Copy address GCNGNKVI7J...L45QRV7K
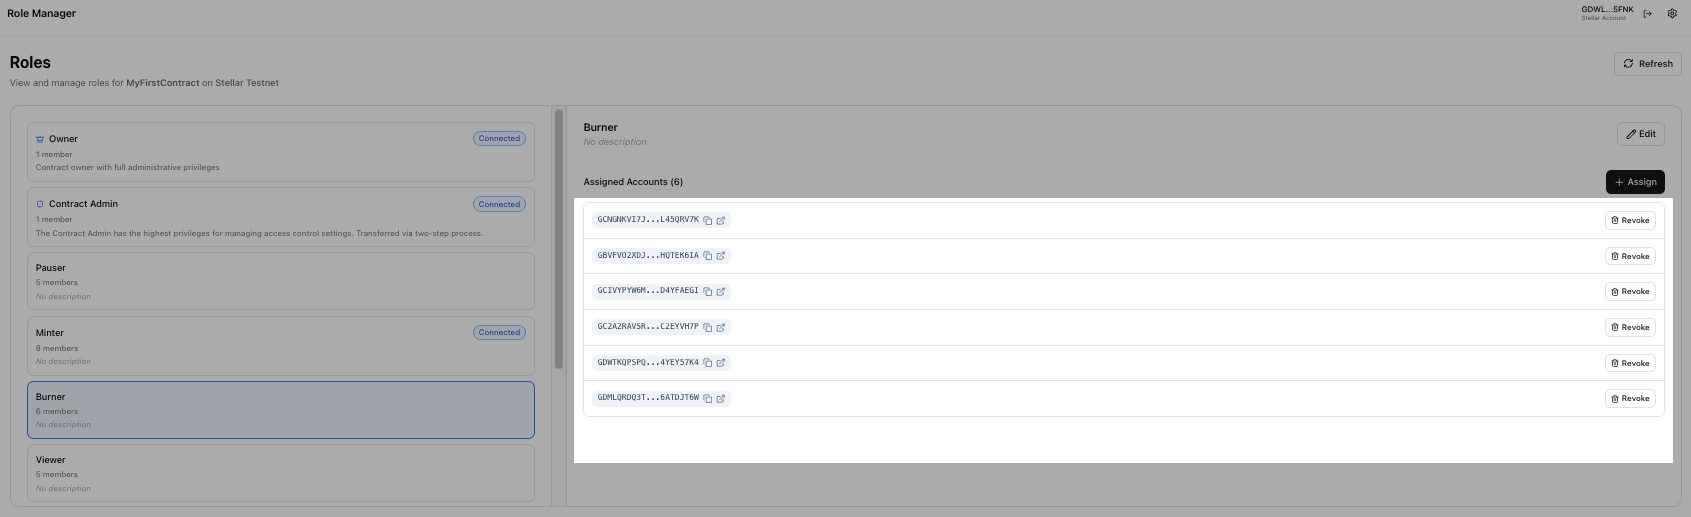 (707, 220)
